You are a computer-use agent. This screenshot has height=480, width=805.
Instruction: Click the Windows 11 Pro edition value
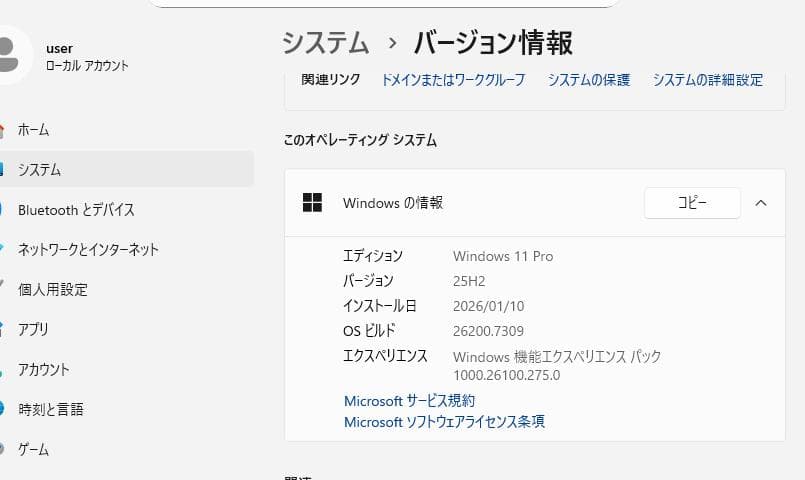pos(503,256)
